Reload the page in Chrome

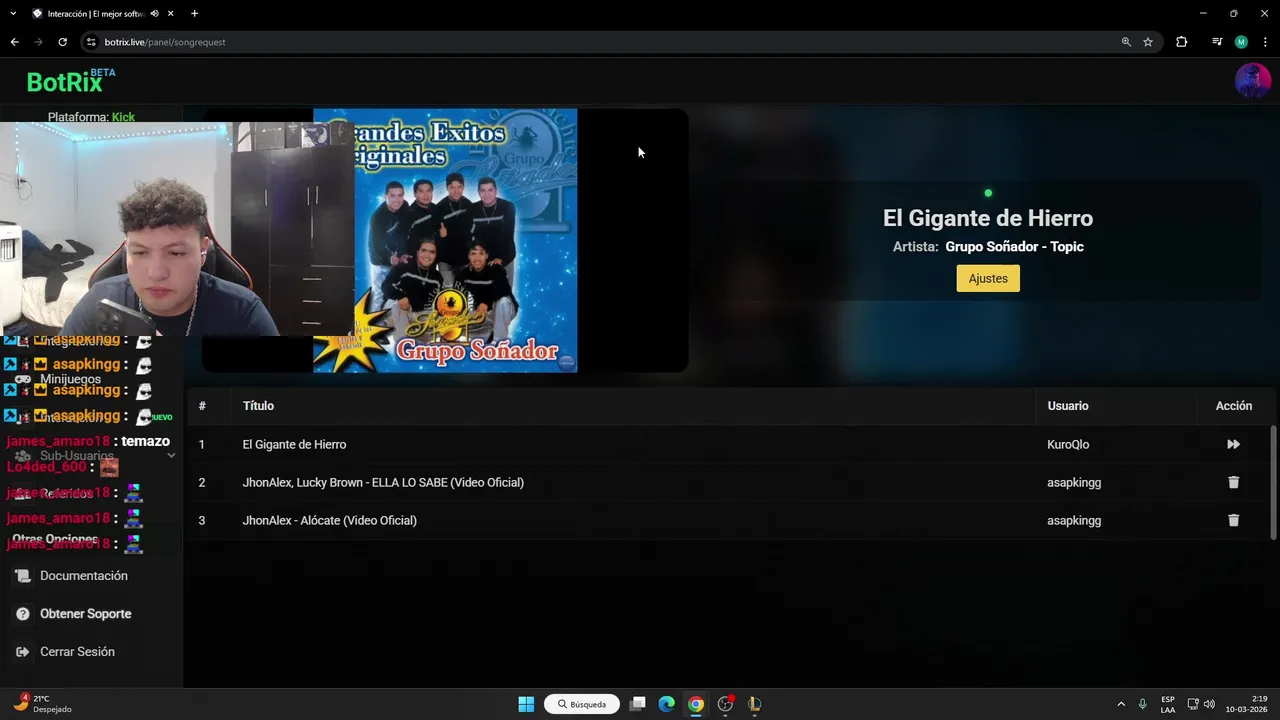pos(62,42)
